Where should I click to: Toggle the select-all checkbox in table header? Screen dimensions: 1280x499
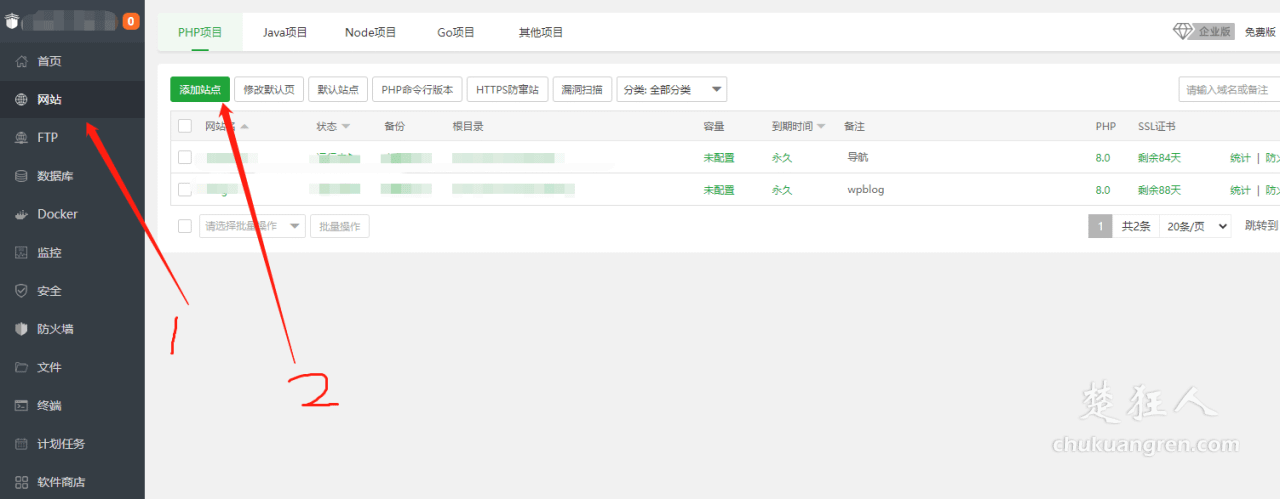click(185, 126)
